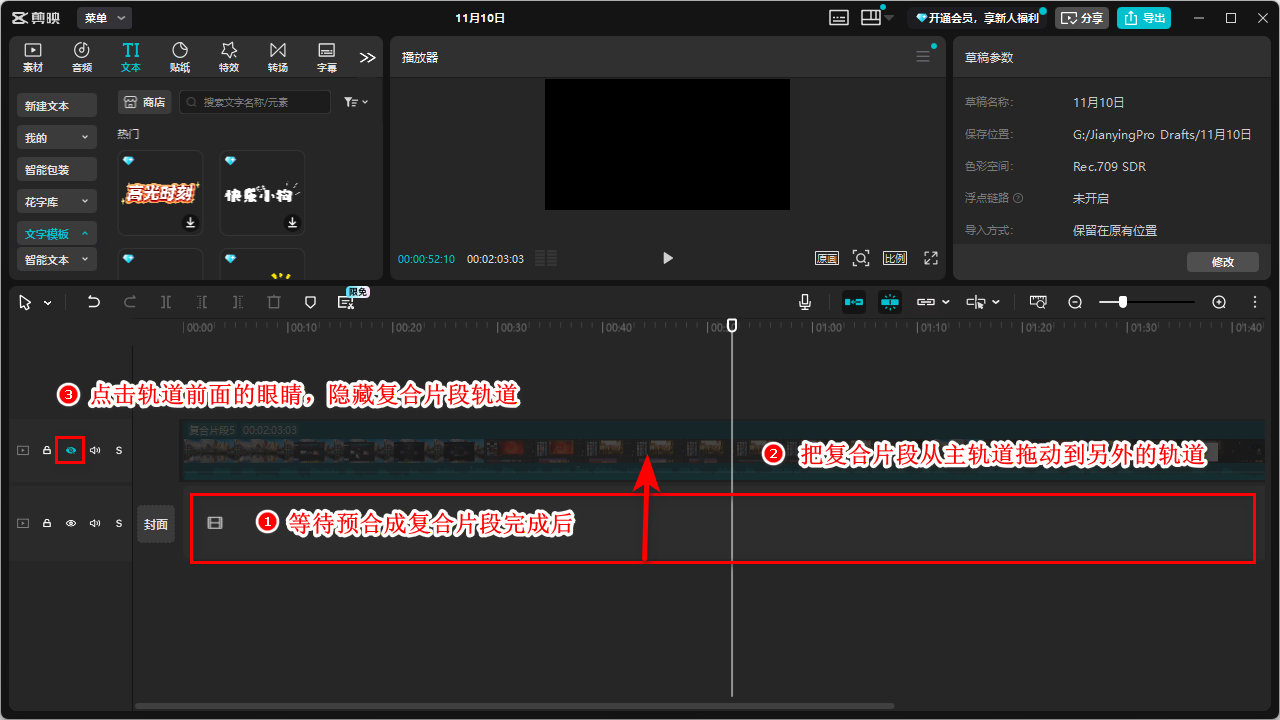Expand the 菜单 dropdown in title bar
Viewport: 1280px width, 720px height.
[x=105, y=18]
